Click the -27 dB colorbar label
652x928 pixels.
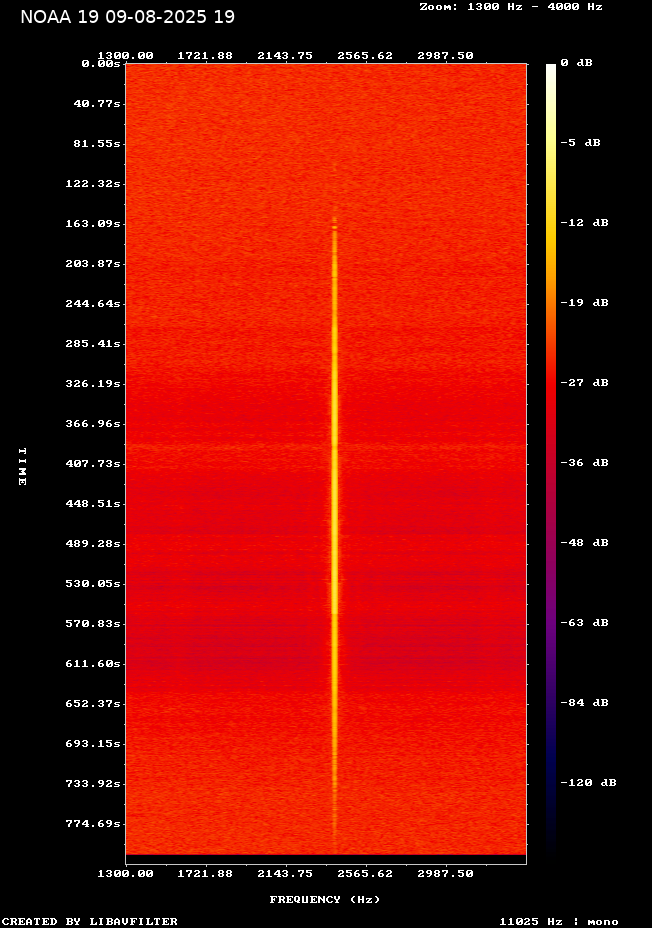point(585,383)
